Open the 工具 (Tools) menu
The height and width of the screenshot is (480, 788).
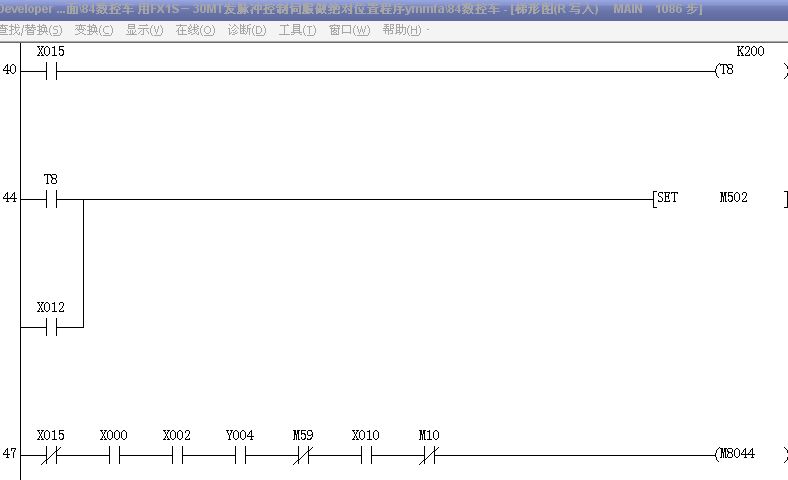click(x=297, y=30)
